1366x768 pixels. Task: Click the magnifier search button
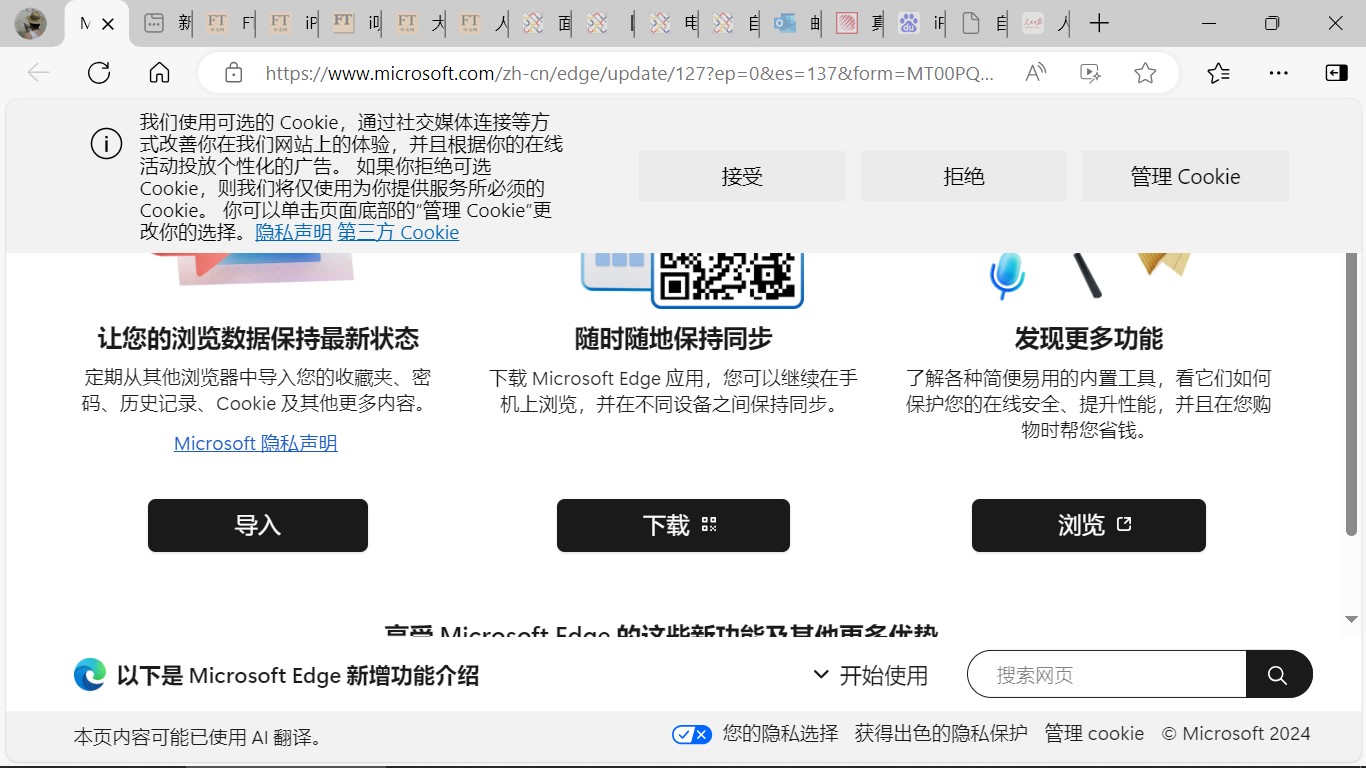1278,675
